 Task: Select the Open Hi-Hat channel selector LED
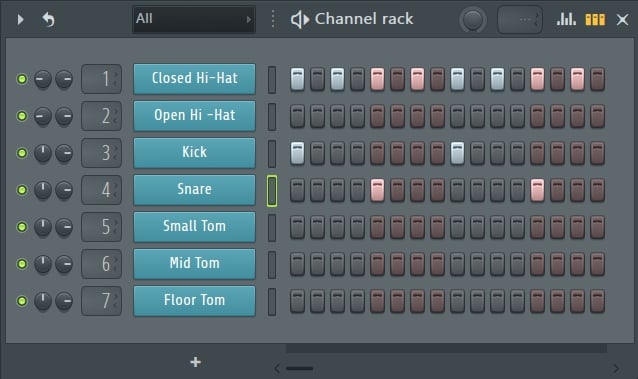272,117
